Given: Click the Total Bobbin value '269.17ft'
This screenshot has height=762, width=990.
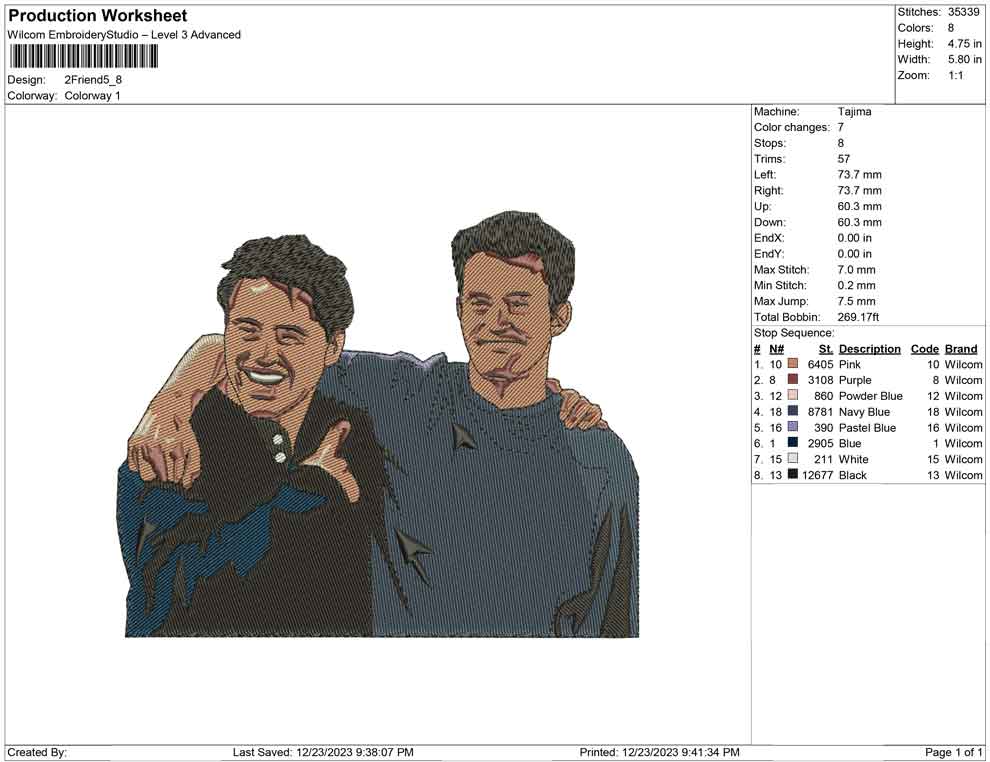Looking at the screenshot, I should coord(858,317).
